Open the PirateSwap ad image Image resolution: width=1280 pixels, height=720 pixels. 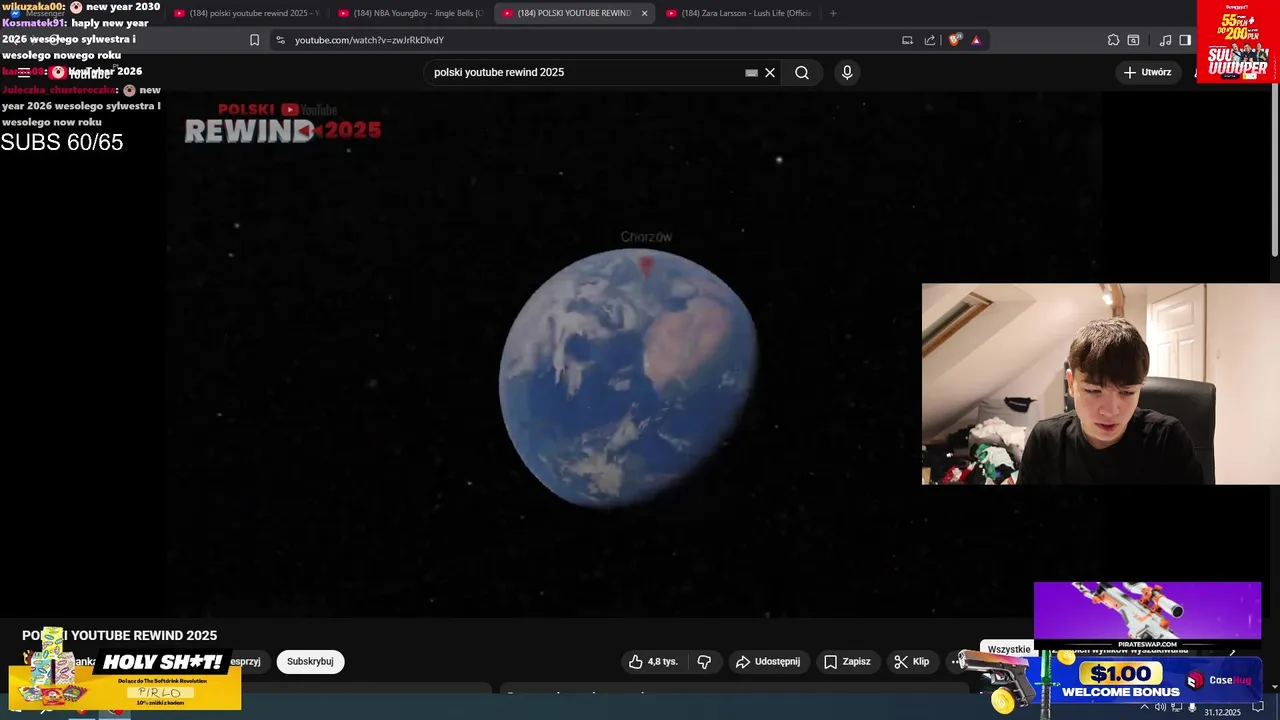pos(1147,615)
